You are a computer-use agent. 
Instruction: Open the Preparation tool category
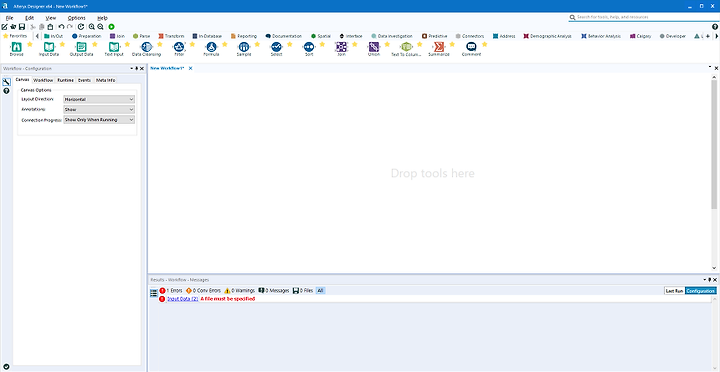[86, 36]
